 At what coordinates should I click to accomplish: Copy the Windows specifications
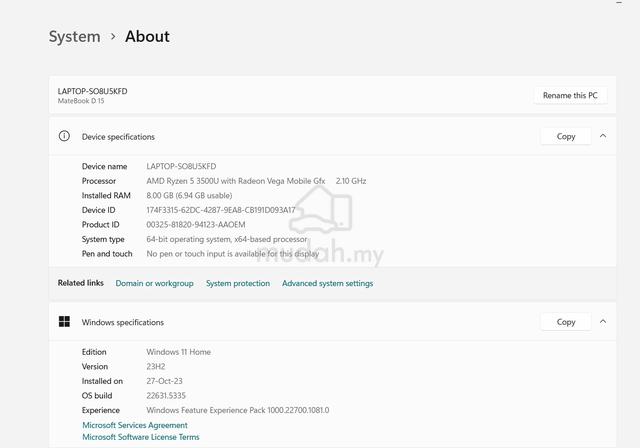(x=566, y=322)
